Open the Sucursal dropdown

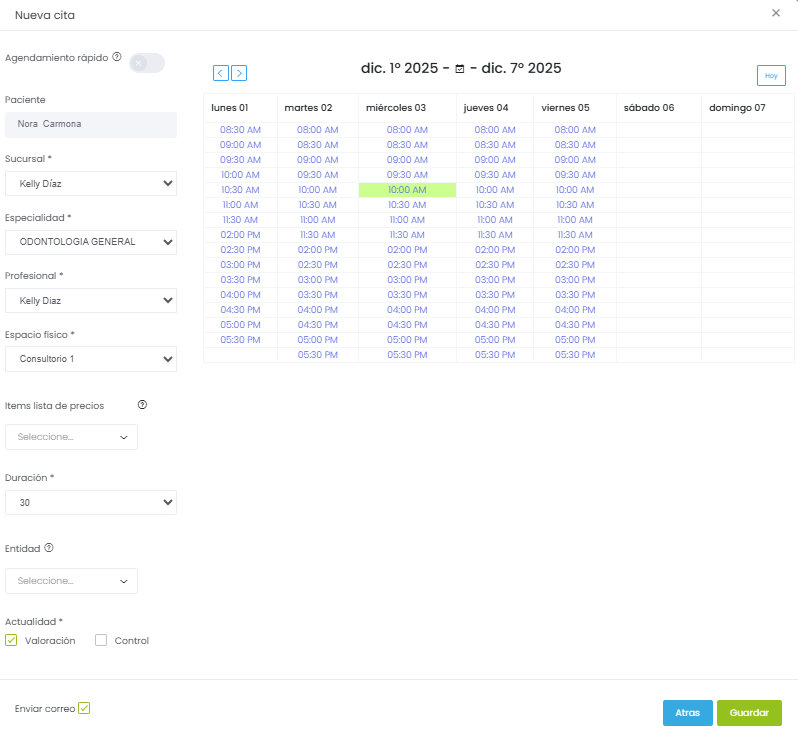click(x=91, y=183)
